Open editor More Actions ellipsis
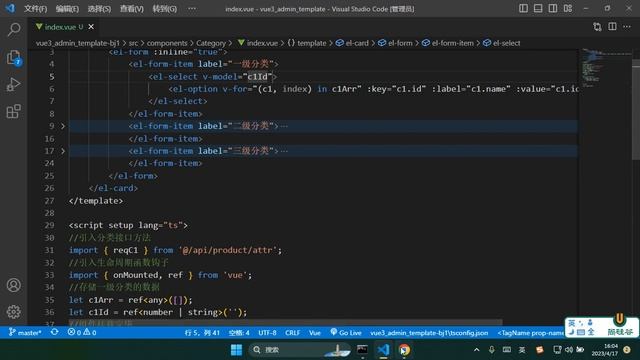640x360 pixels. (x=627, y=27)
